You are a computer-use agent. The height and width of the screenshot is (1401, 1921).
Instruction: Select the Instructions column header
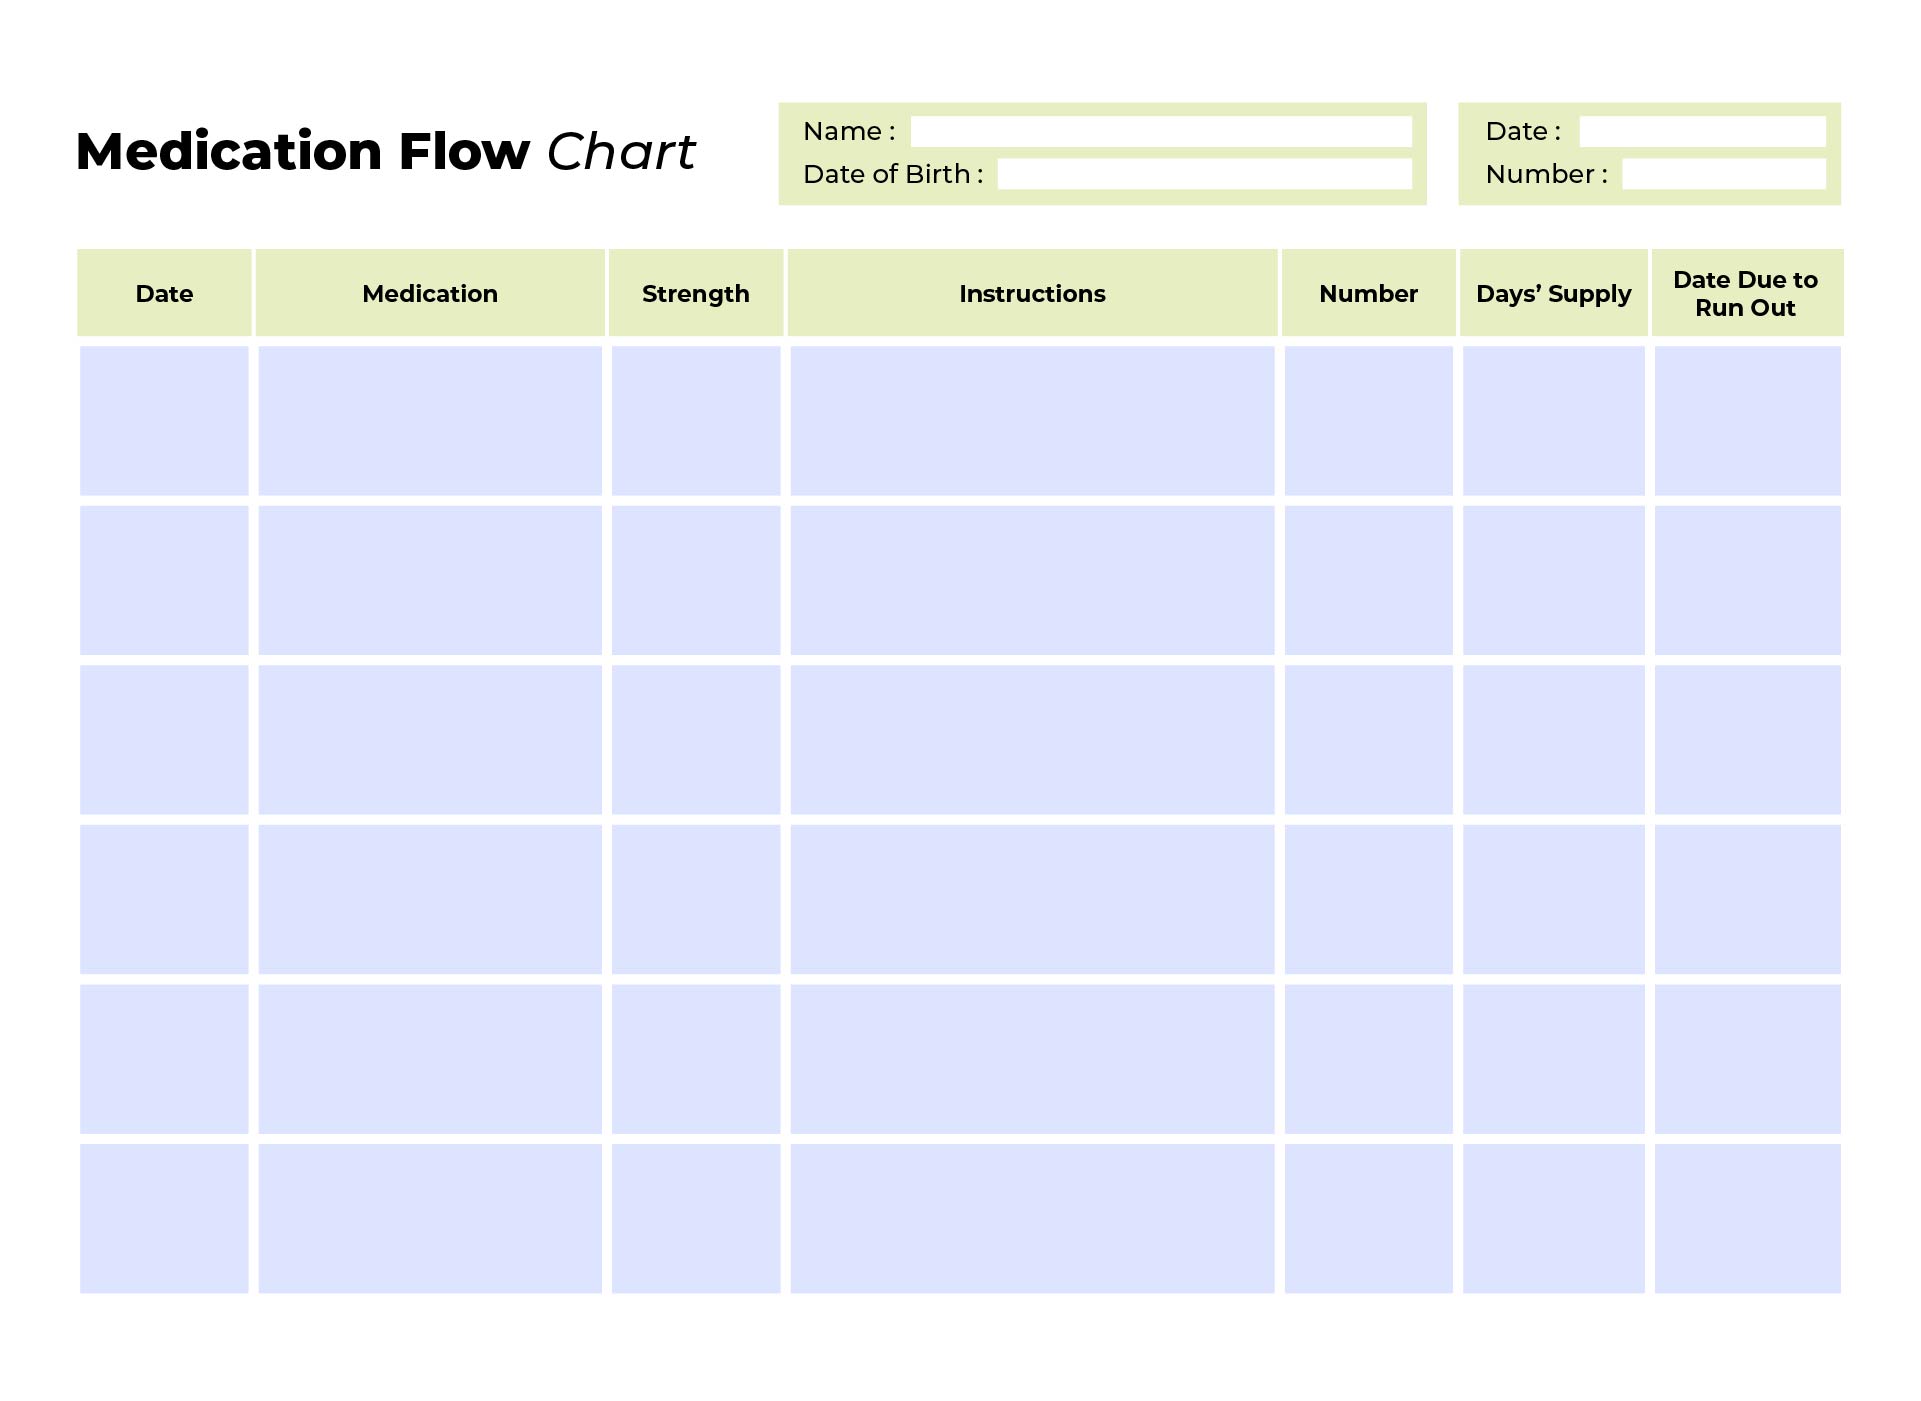click(x=1032, y=293)
